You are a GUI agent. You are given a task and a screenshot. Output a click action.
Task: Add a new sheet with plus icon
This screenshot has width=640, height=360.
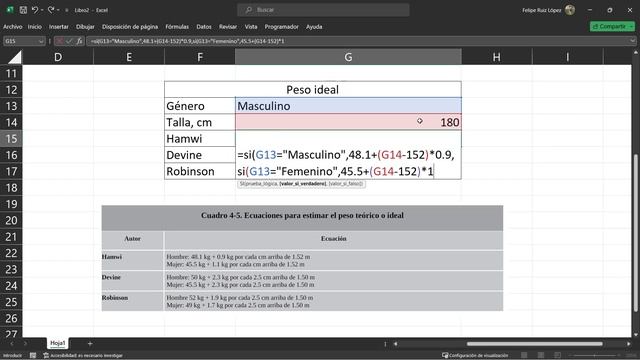90,344
